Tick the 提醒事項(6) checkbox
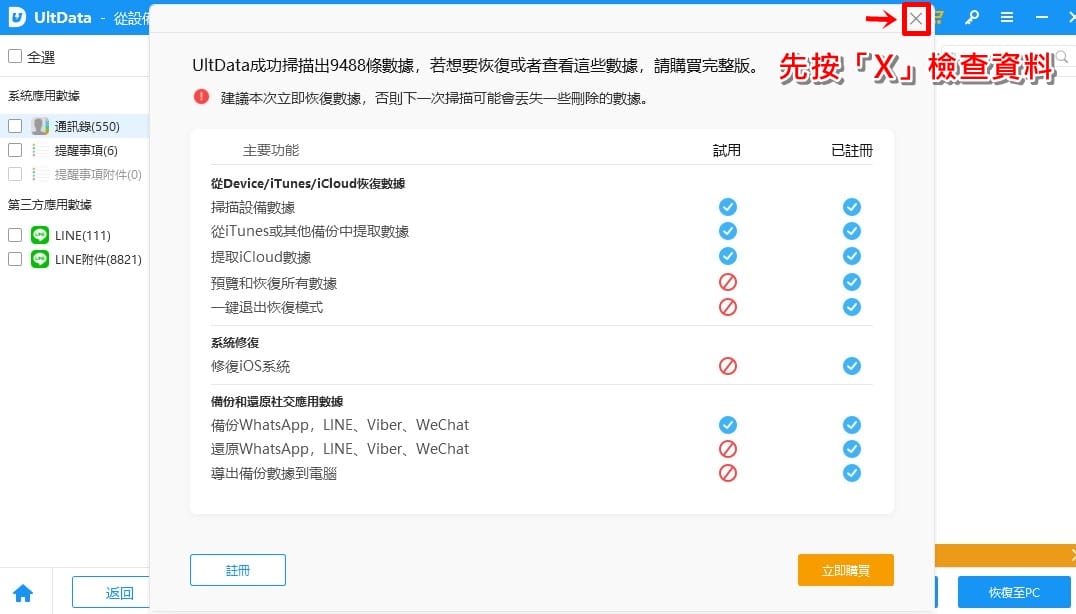This screenshot has width=1076, height=614. [x=15, y=150]
